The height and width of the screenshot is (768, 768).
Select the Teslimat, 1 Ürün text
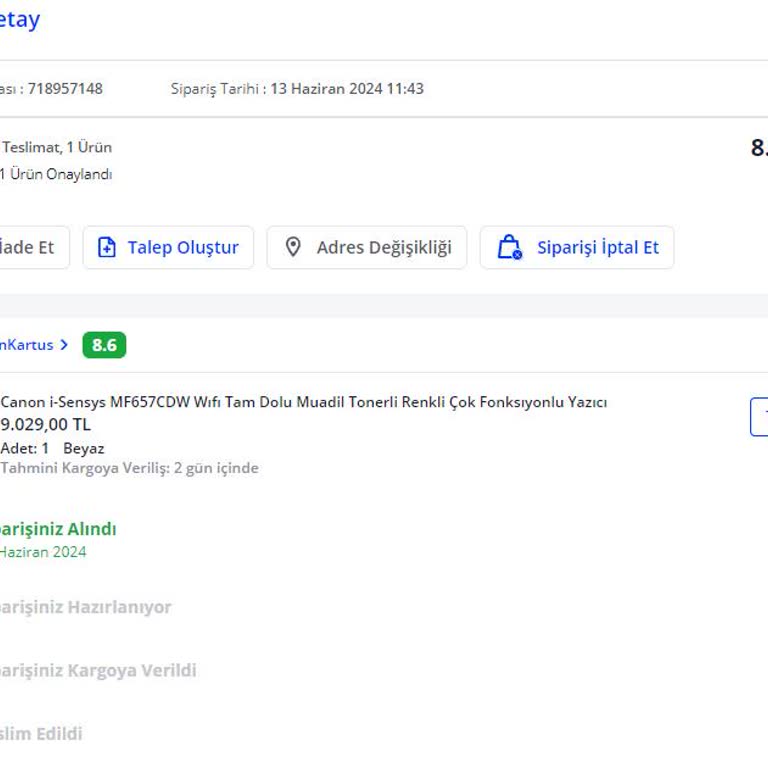[x=57, y=147]
